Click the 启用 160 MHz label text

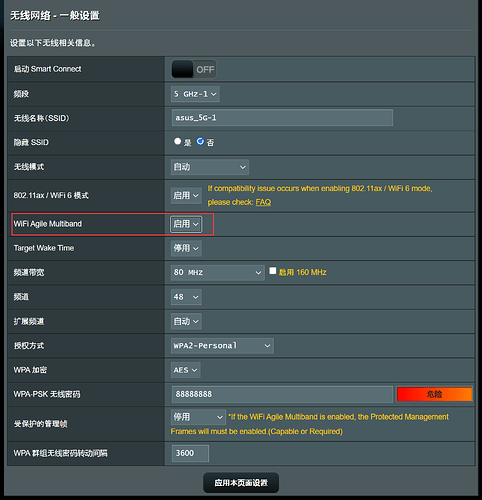303,272
